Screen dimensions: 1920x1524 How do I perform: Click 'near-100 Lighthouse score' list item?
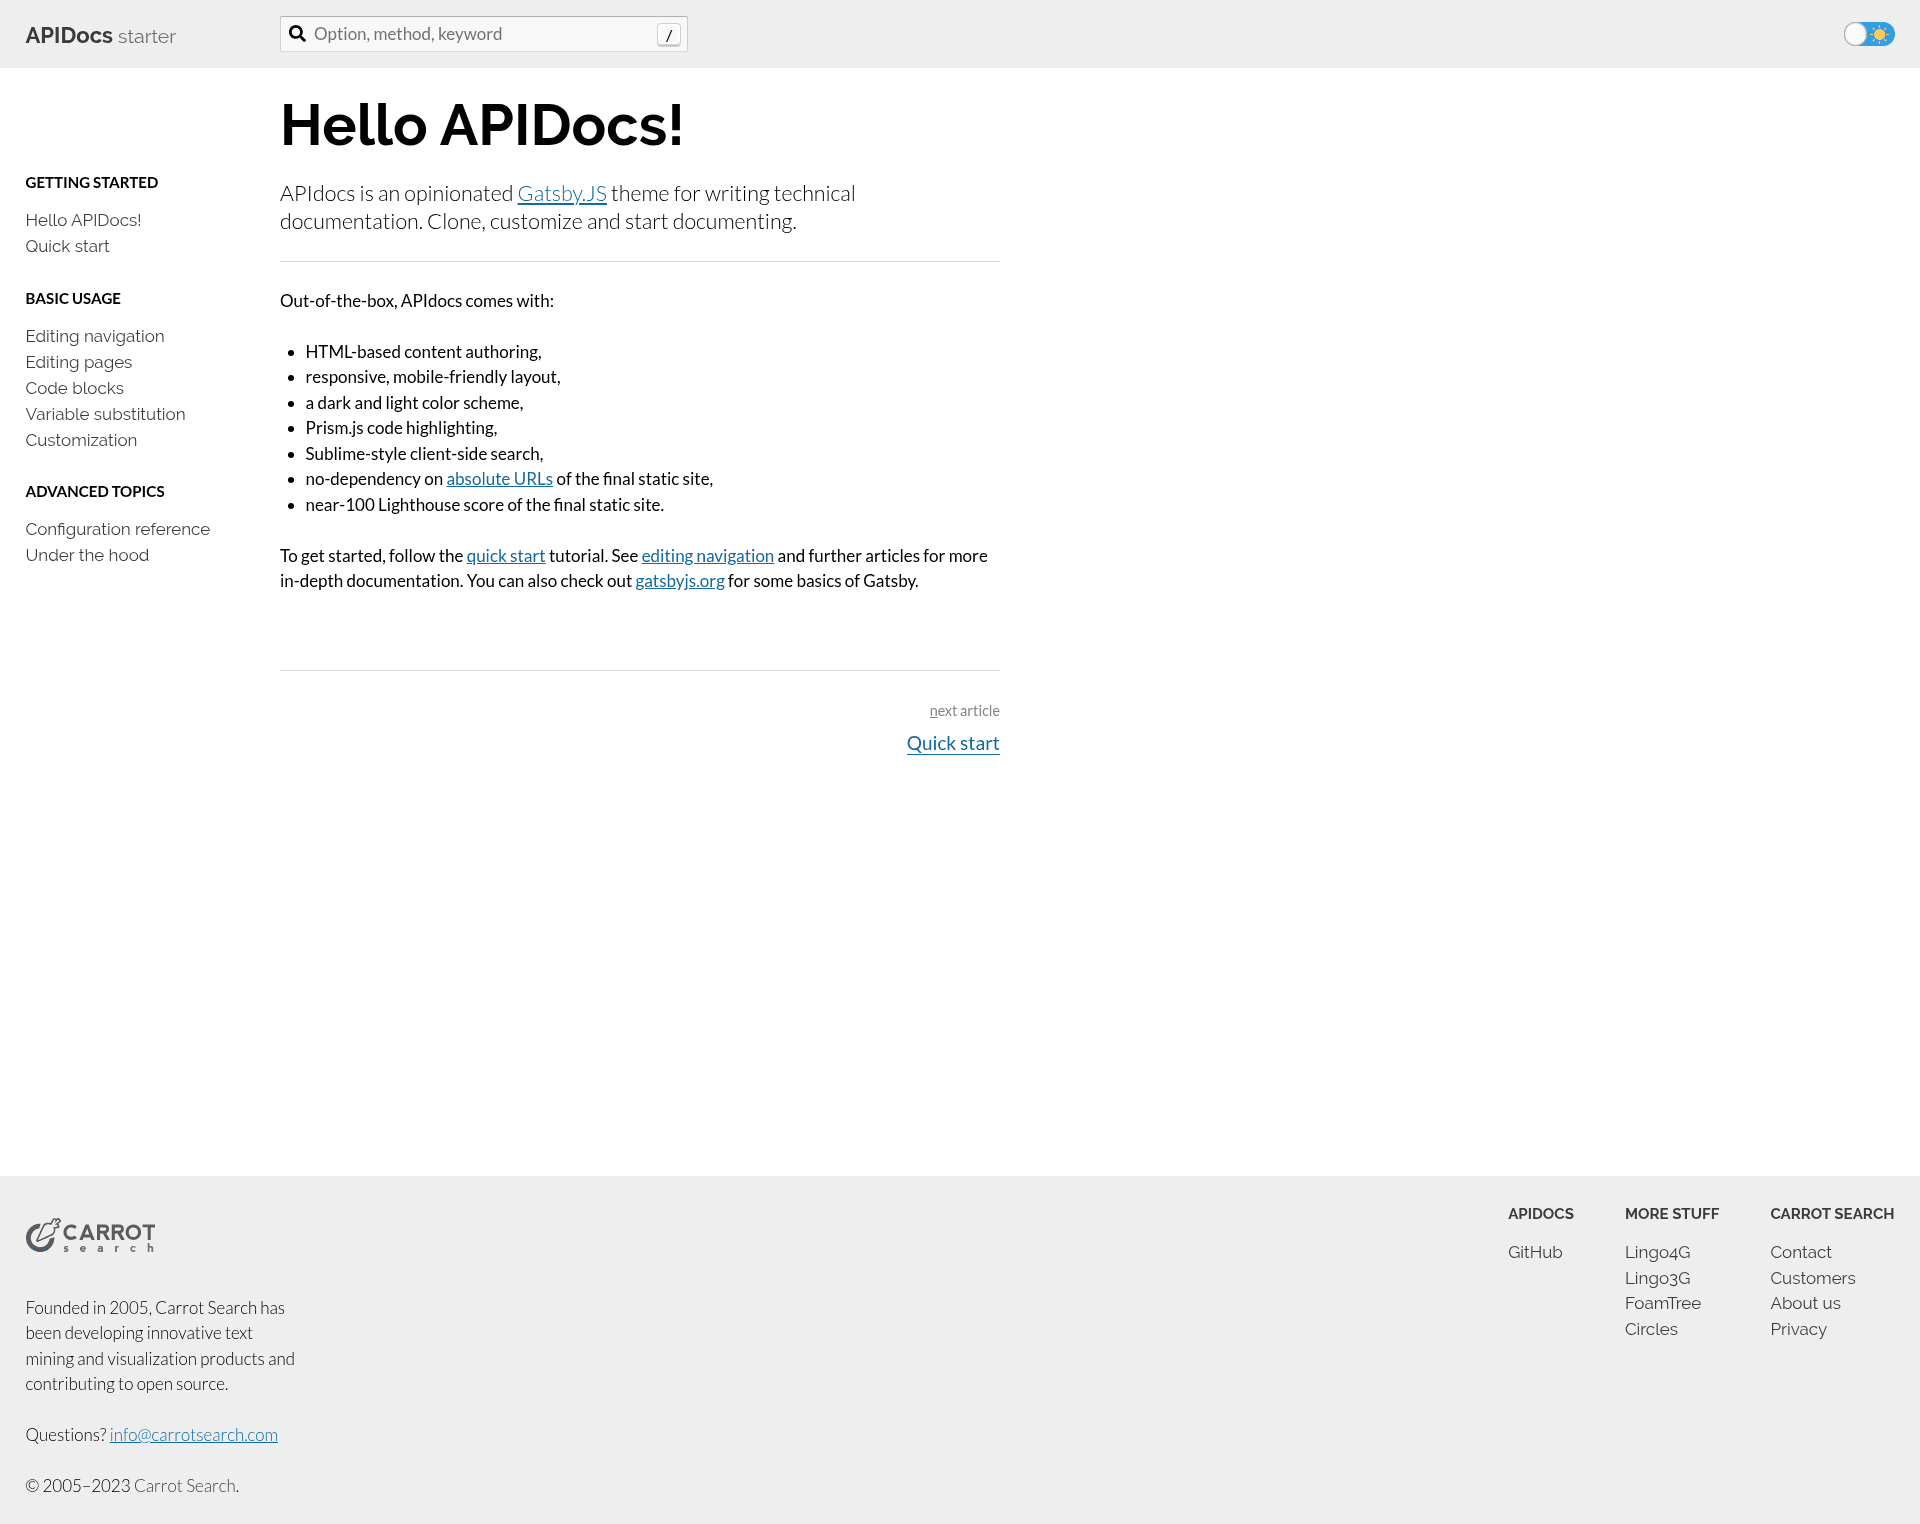484,505
